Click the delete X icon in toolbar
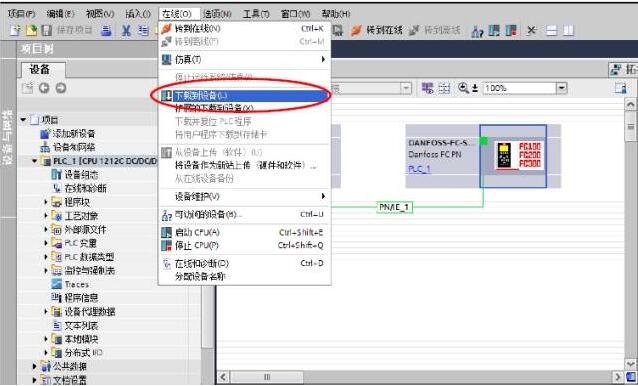The height and width of the screenshot is (386, 638). pos(531,31)
